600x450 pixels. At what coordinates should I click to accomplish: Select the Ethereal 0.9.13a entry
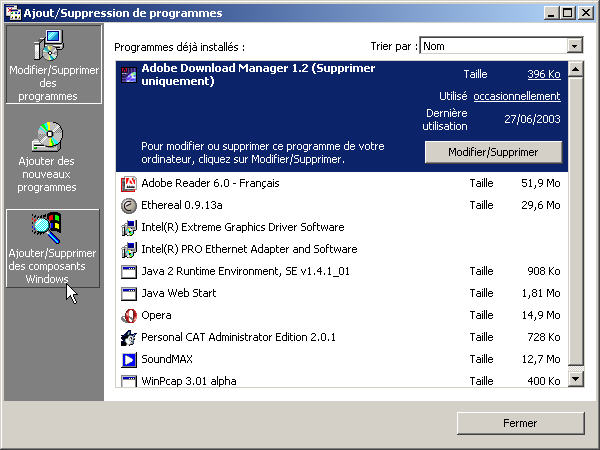click(342, 205)
